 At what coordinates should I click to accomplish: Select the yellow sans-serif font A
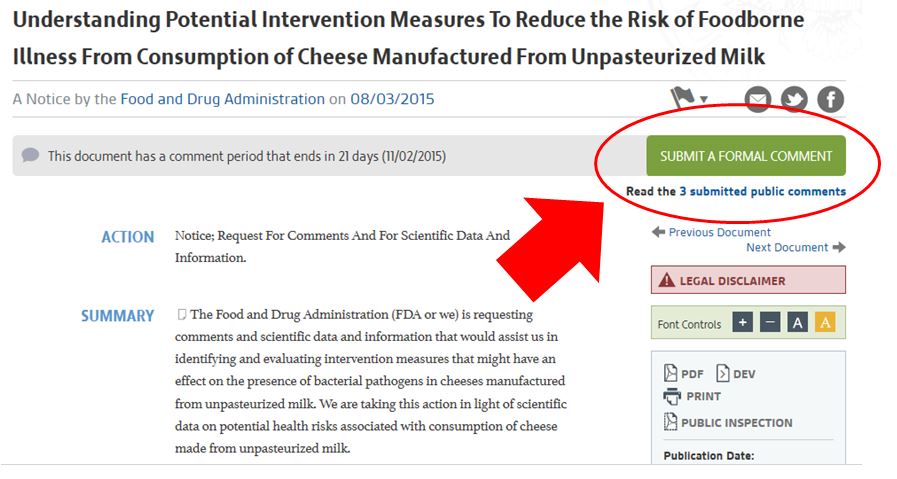(x=825, y=323)
